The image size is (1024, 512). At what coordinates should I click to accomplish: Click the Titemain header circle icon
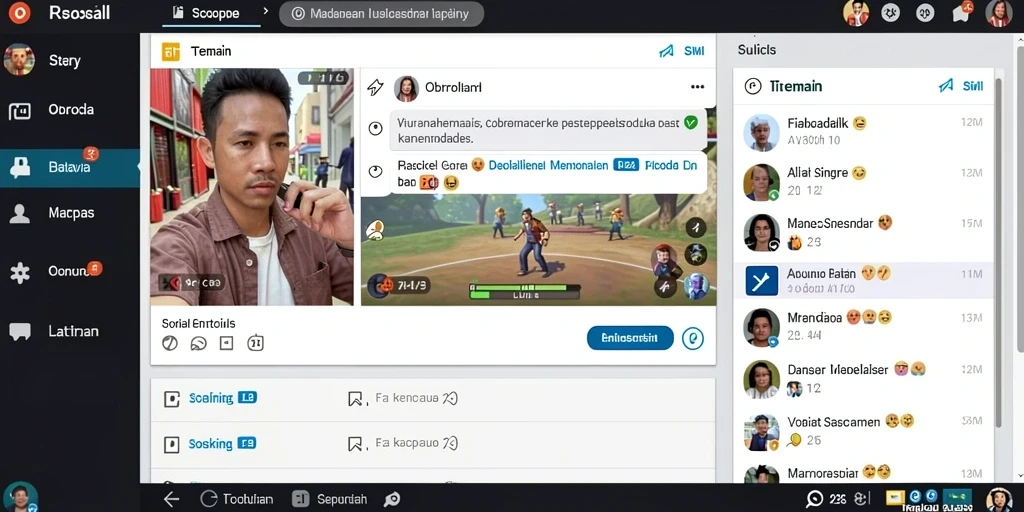[753, 86]
